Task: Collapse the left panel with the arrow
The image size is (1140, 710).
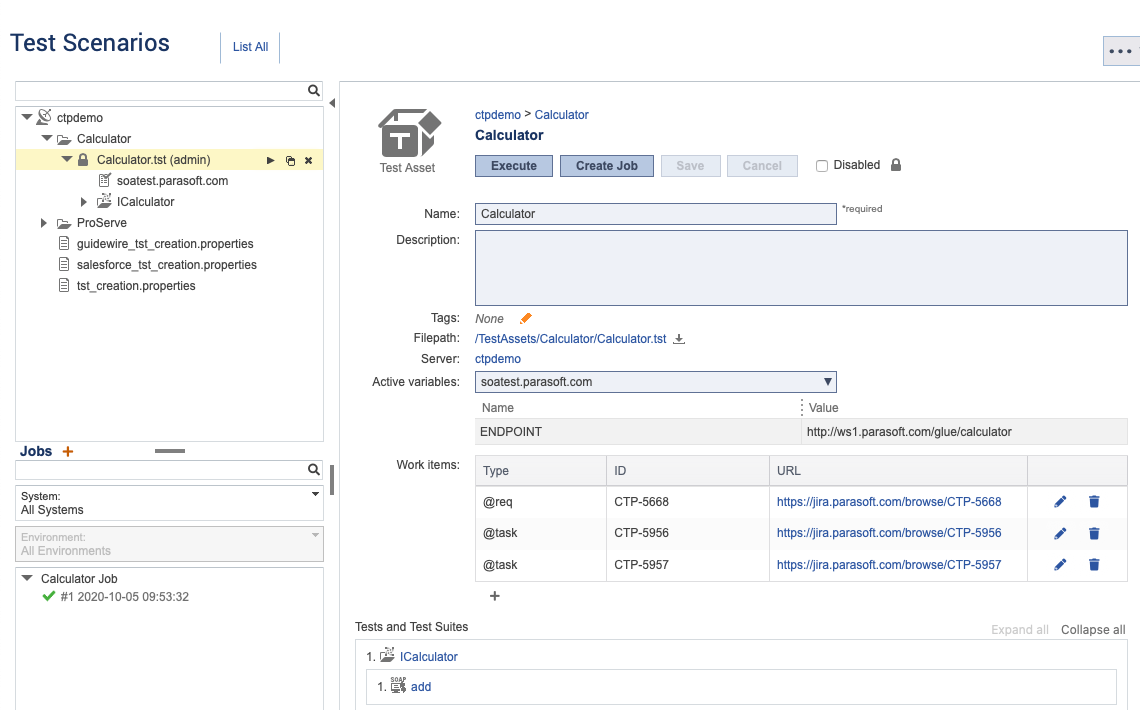Action: tap(332, 103)
